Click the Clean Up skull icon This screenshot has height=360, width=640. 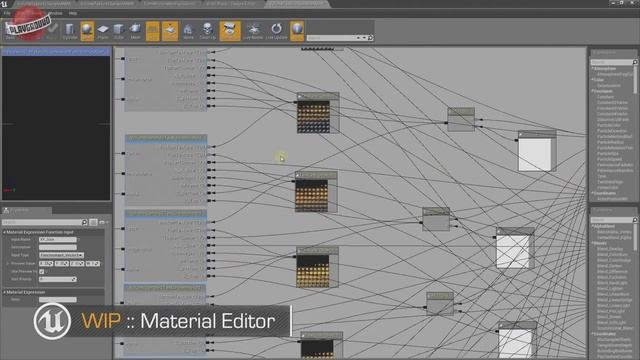coord(207,31)
